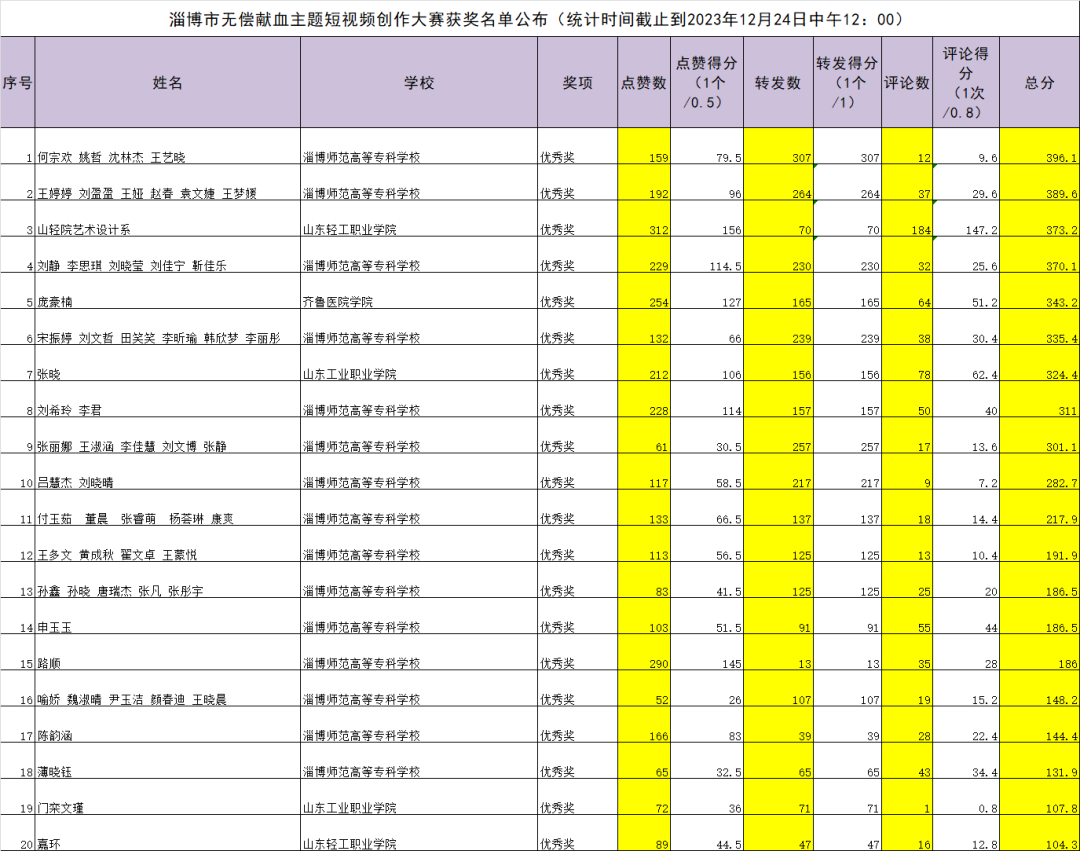Screen dimensions: 1080x851
Task: Click comment score 147.2
Action: (966, 219)
